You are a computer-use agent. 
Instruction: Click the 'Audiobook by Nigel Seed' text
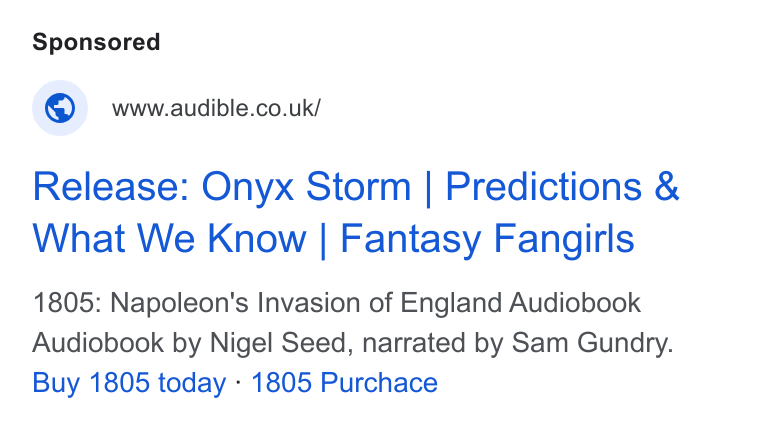[x=190, y=343]
